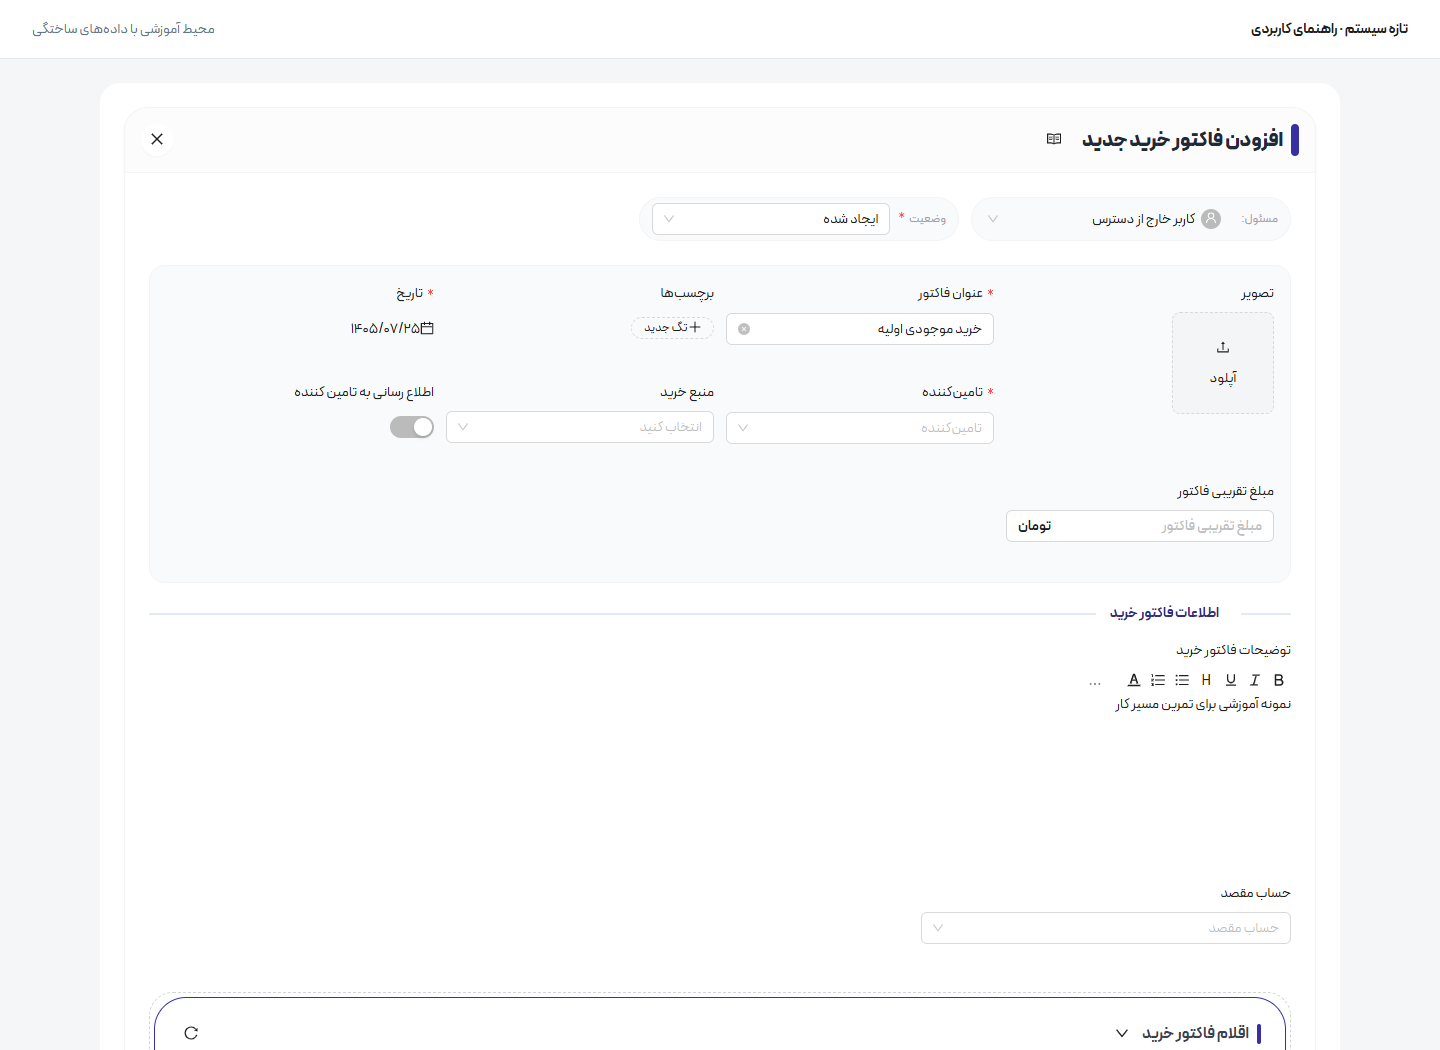The width and height of the screenshot is (1440, 1050).
Task: Click the اطلاعات فاکتور خرید section heading
Action: coord(1164,612)
